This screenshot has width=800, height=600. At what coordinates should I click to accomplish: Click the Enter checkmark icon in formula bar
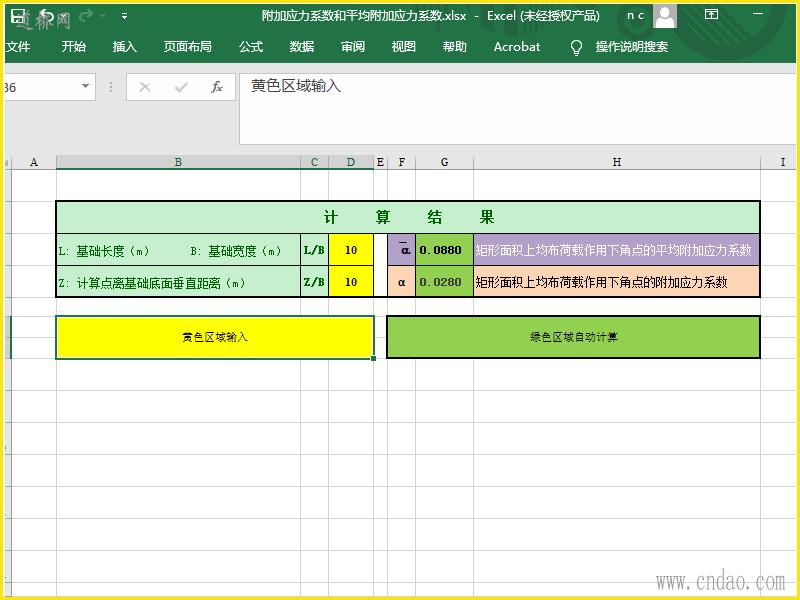(x=181, y=87)
